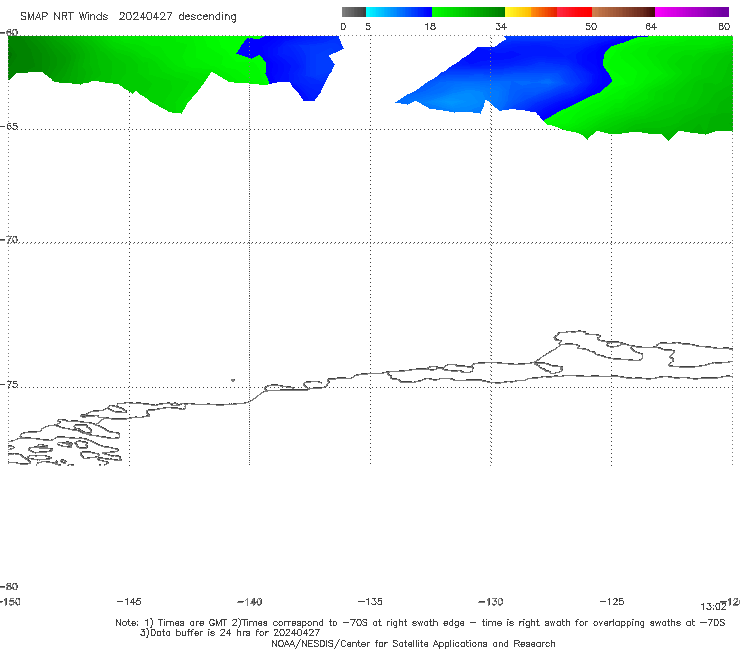The height and width of the screenshot is (650, 740).
Task: Click the gray segment of the color scale
Action: (353, 12)
